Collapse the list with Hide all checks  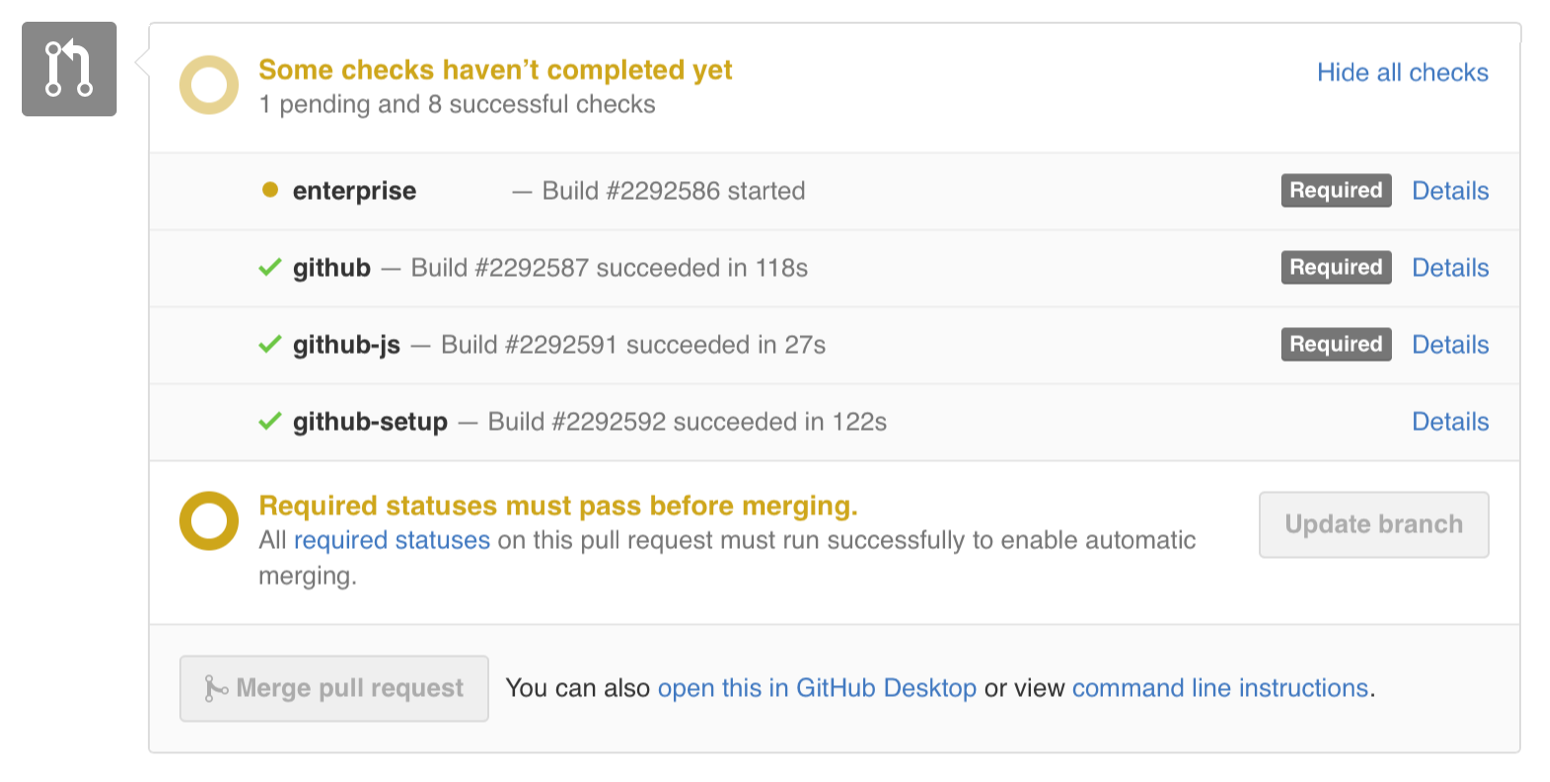(x=1402, y=73)
